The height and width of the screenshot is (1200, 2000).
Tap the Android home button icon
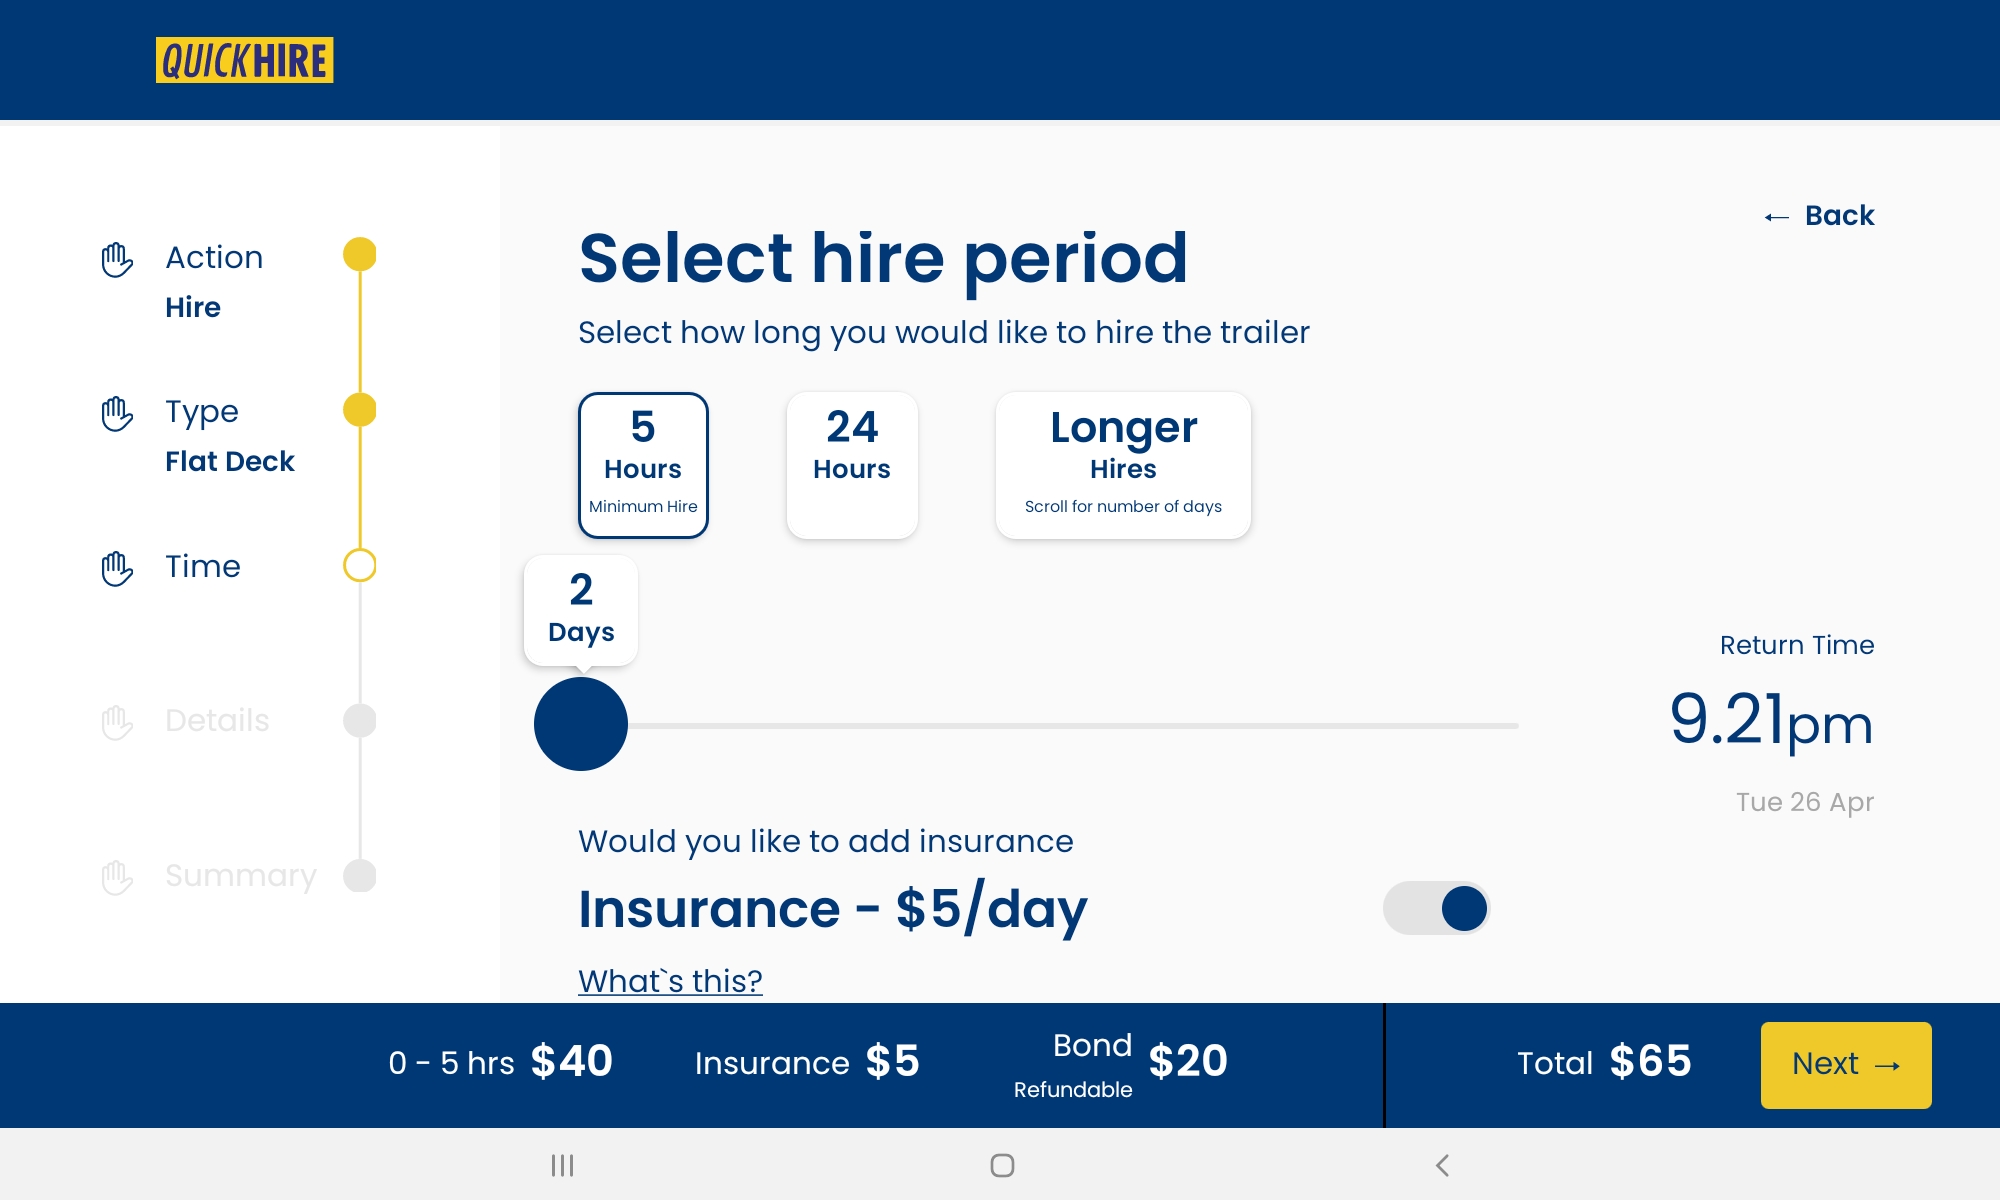[x=1002, y=1165]
